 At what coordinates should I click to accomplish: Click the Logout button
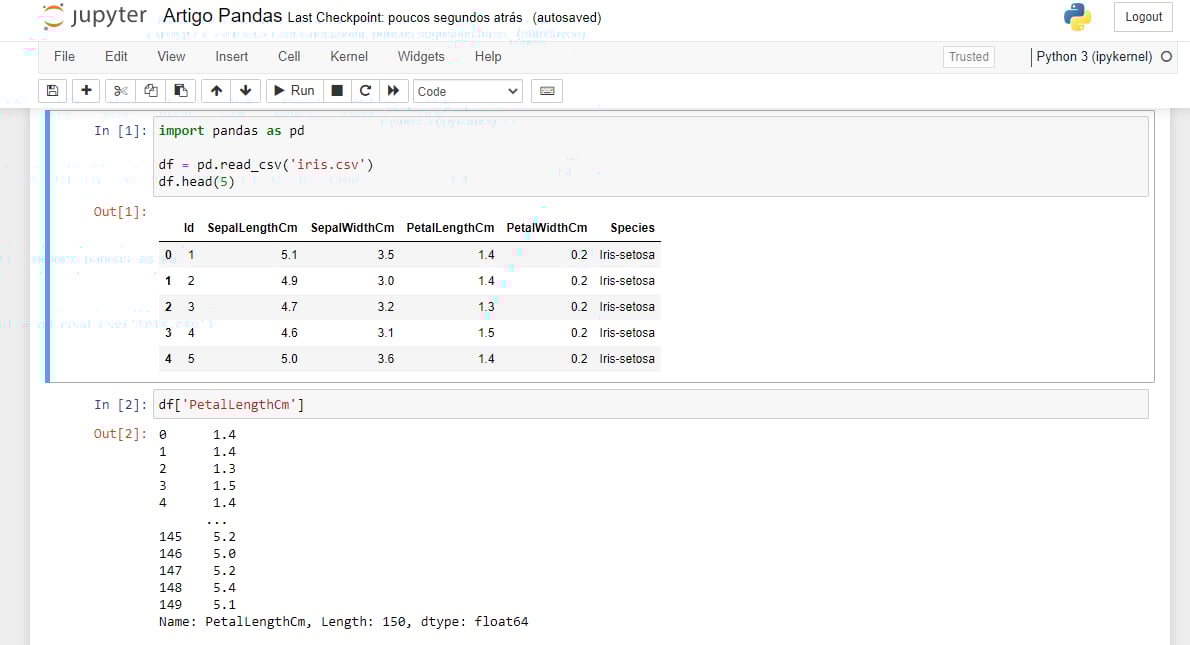click(1143, 17)
